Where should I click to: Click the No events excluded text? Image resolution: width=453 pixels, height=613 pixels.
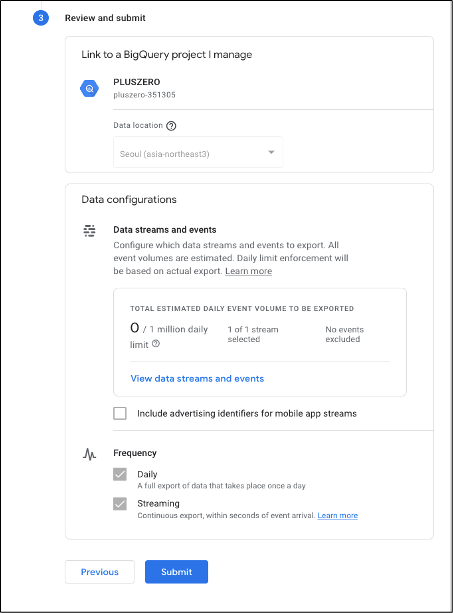pos(345,334)
